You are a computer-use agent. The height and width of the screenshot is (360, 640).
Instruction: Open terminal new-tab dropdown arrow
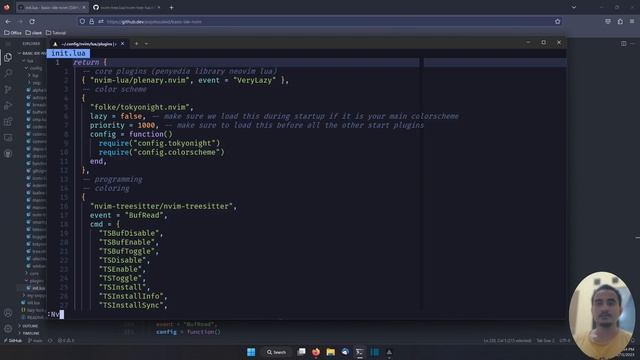pyautogui.click(x=147, y=44)
